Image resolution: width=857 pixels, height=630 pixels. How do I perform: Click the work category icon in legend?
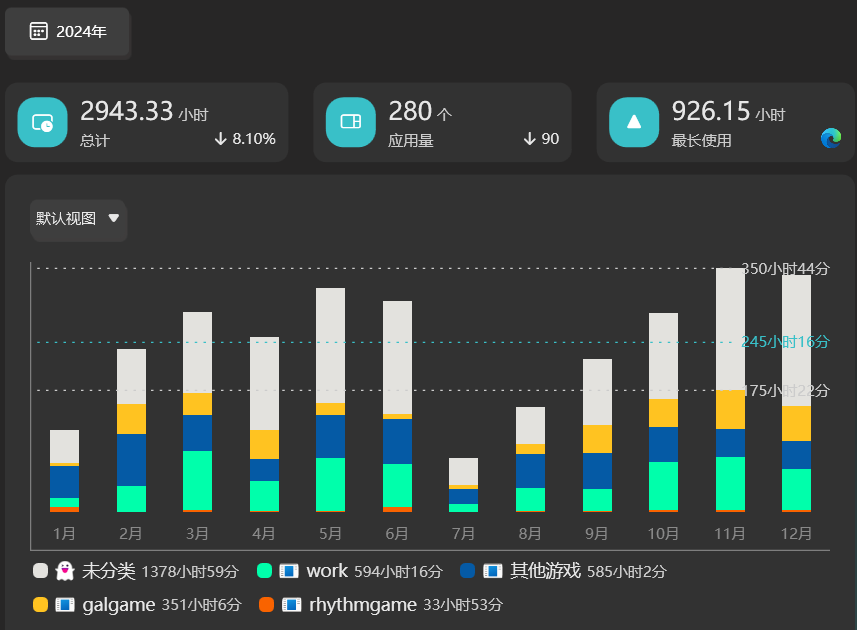click(289, 571)
